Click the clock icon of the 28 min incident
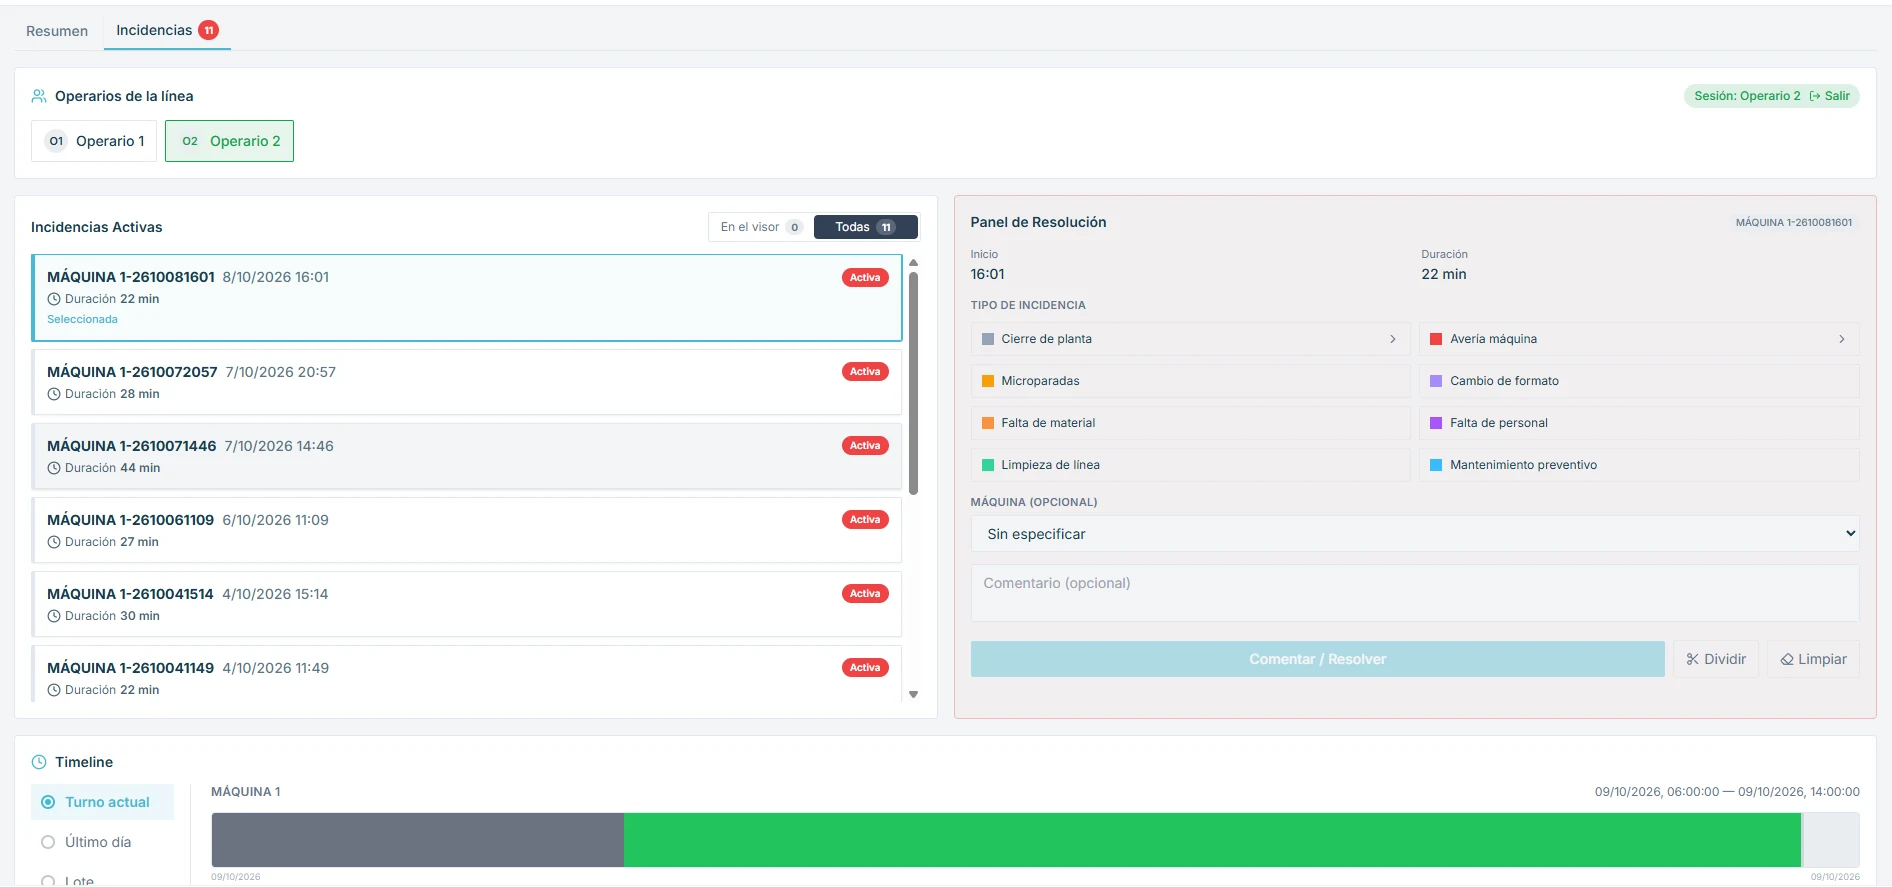Viewport: 1892px width, 887px height. click(54, 394)
